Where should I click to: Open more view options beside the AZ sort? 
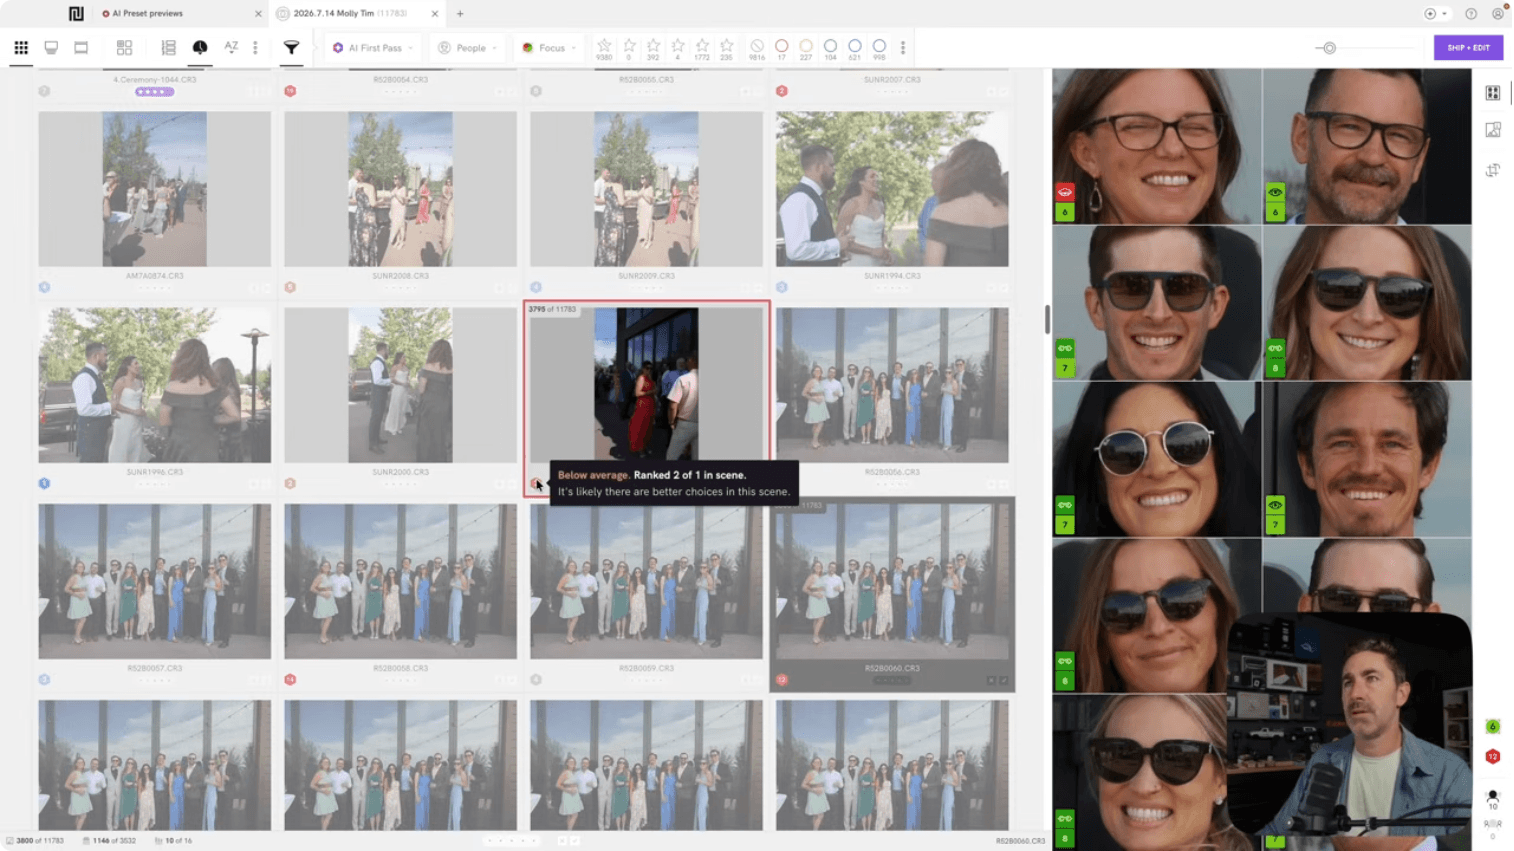click(255, 47)
